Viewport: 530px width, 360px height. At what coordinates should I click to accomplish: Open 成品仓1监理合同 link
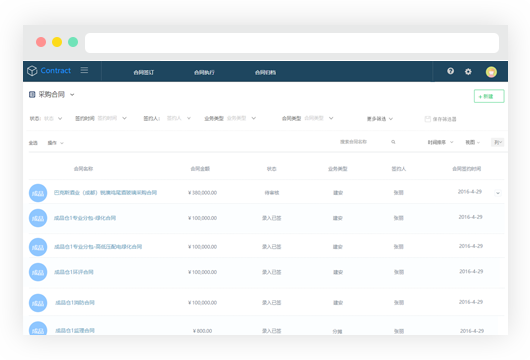point(75,331)
